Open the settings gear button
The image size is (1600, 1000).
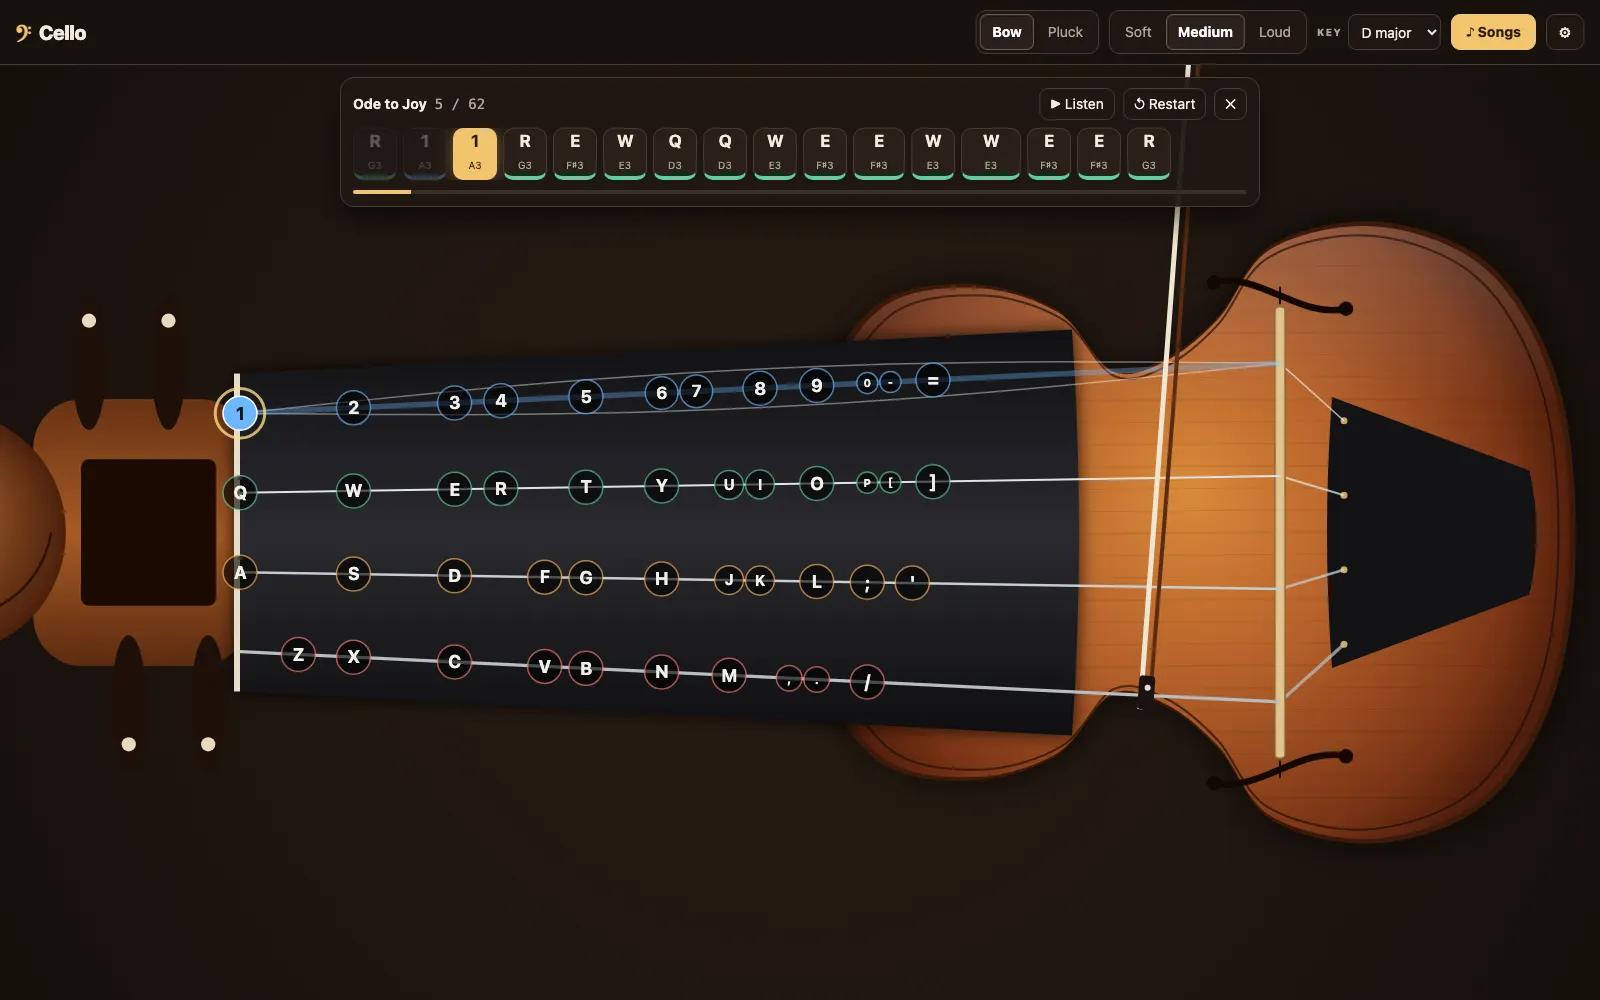[x=1565, y=32]
